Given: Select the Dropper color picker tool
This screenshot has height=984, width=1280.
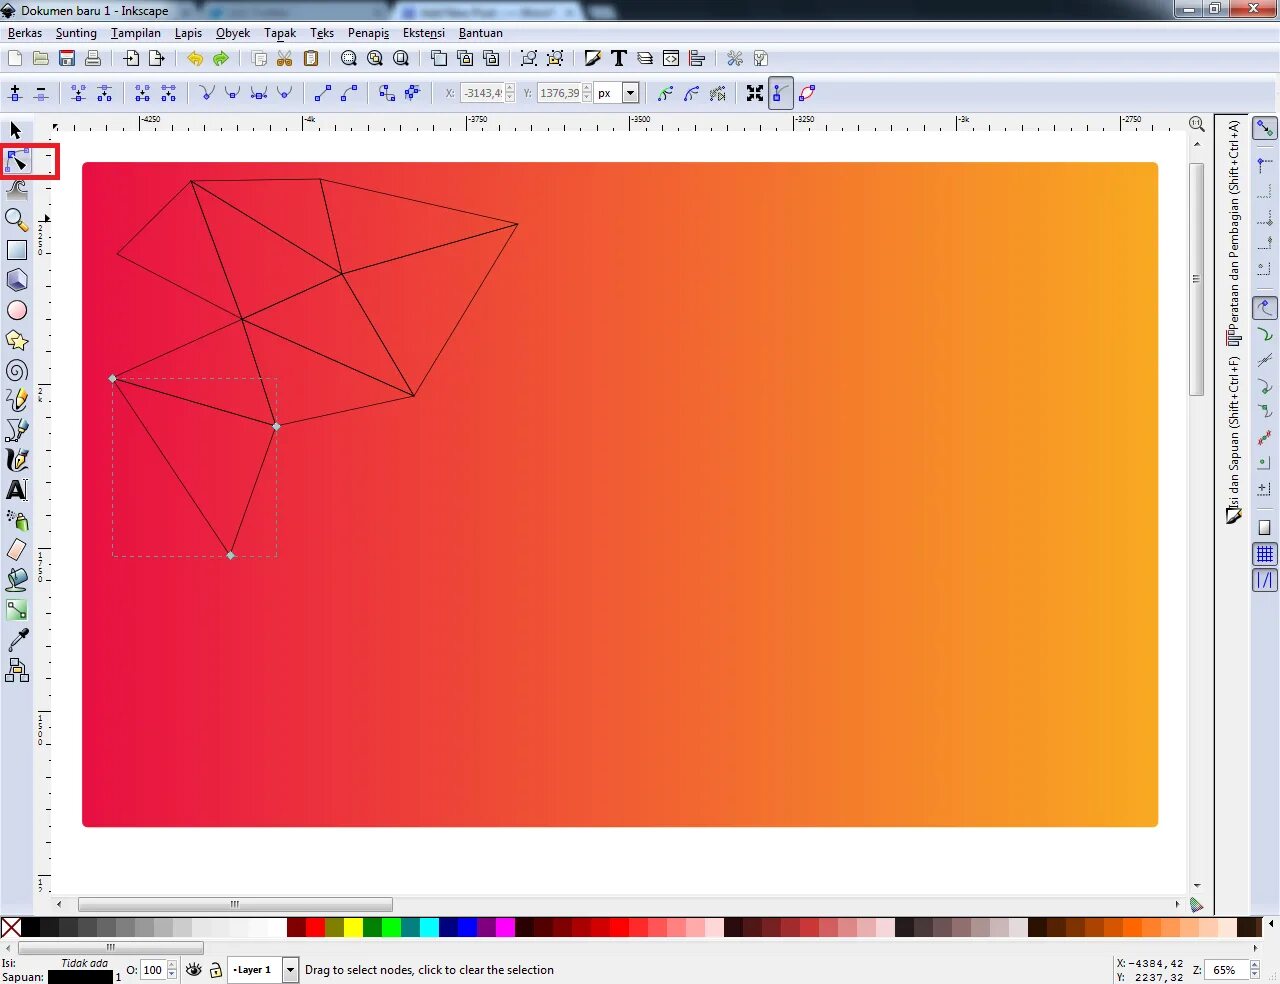Looking at the screenshot, I should (16, 639).
